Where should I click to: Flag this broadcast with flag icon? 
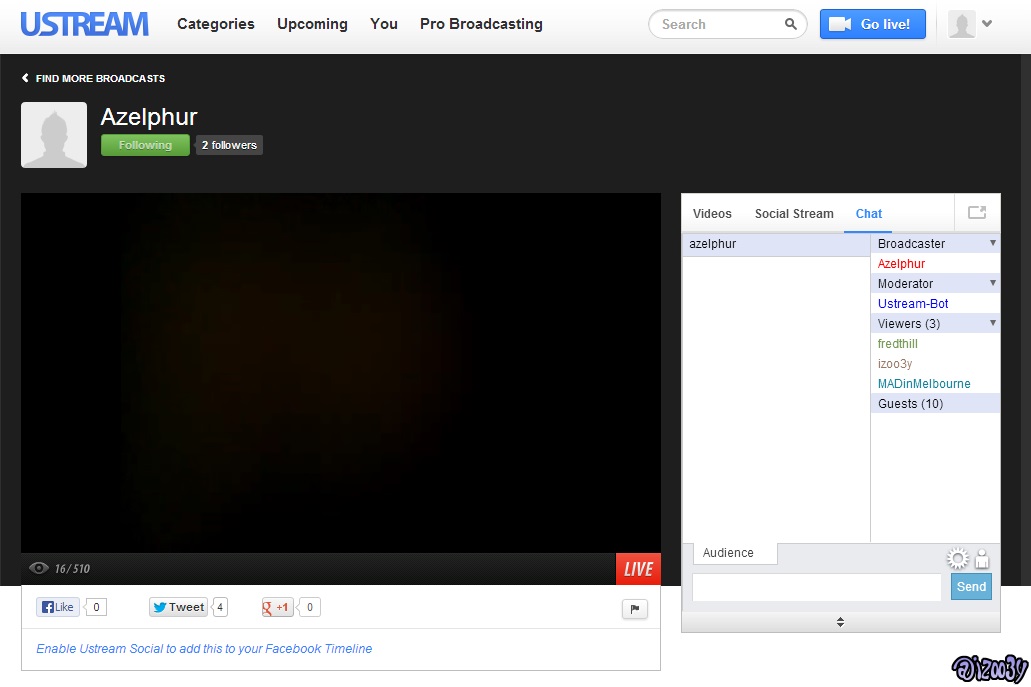pos(635,608)
